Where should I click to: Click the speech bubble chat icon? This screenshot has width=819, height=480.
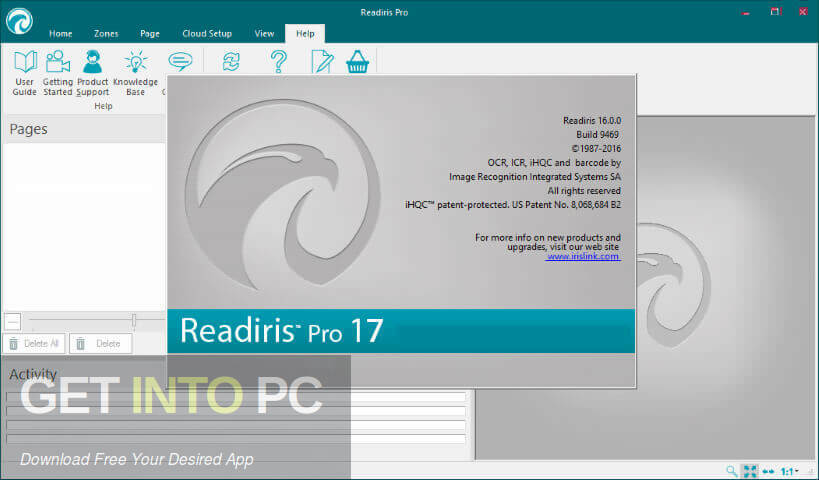point(180,62)
